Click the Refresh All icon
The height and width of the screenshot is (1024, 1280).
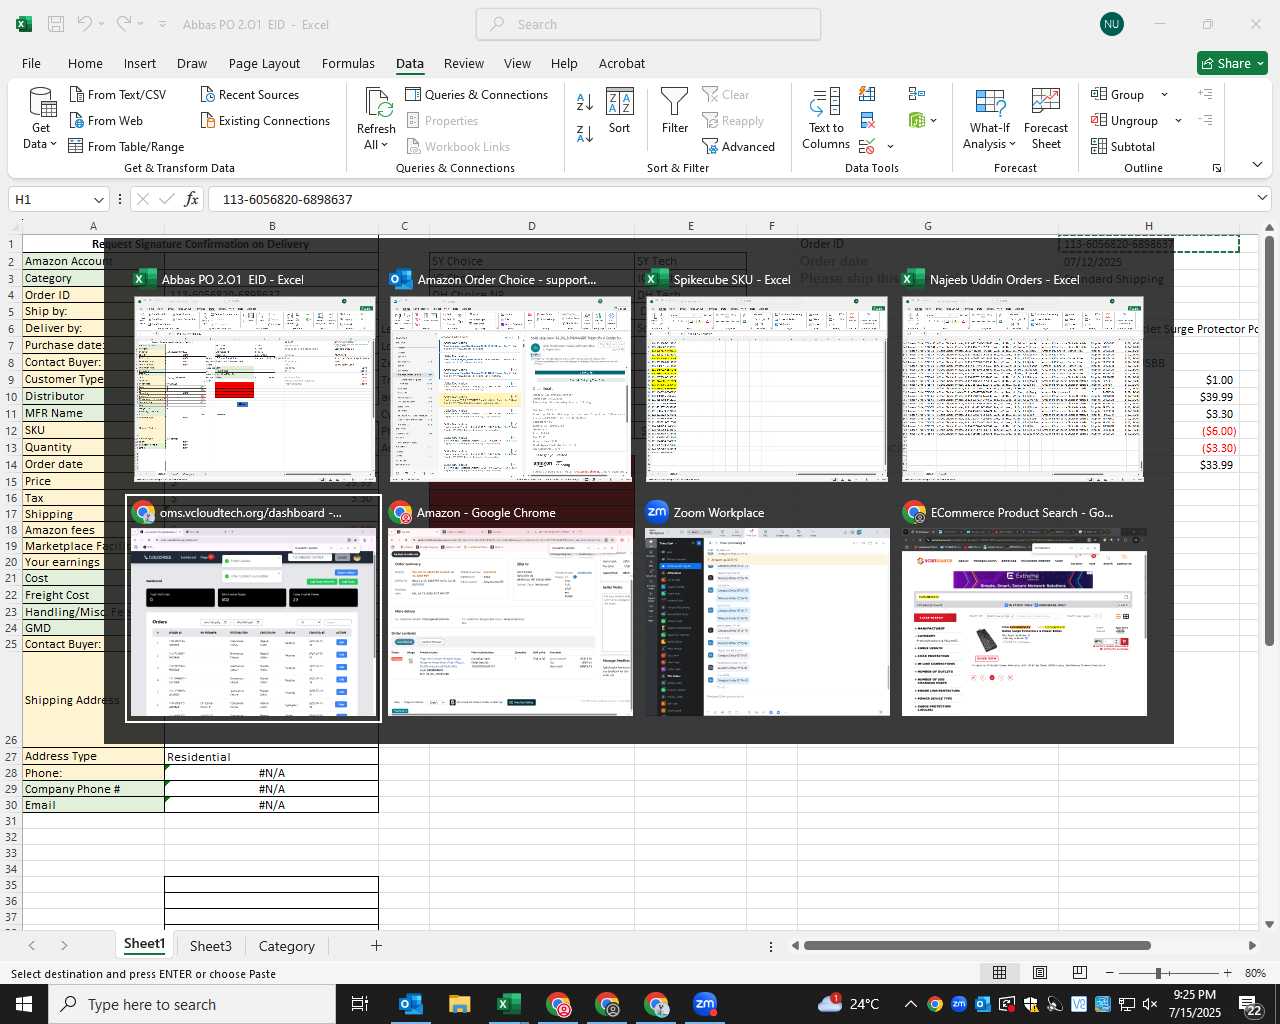(376, 118)
